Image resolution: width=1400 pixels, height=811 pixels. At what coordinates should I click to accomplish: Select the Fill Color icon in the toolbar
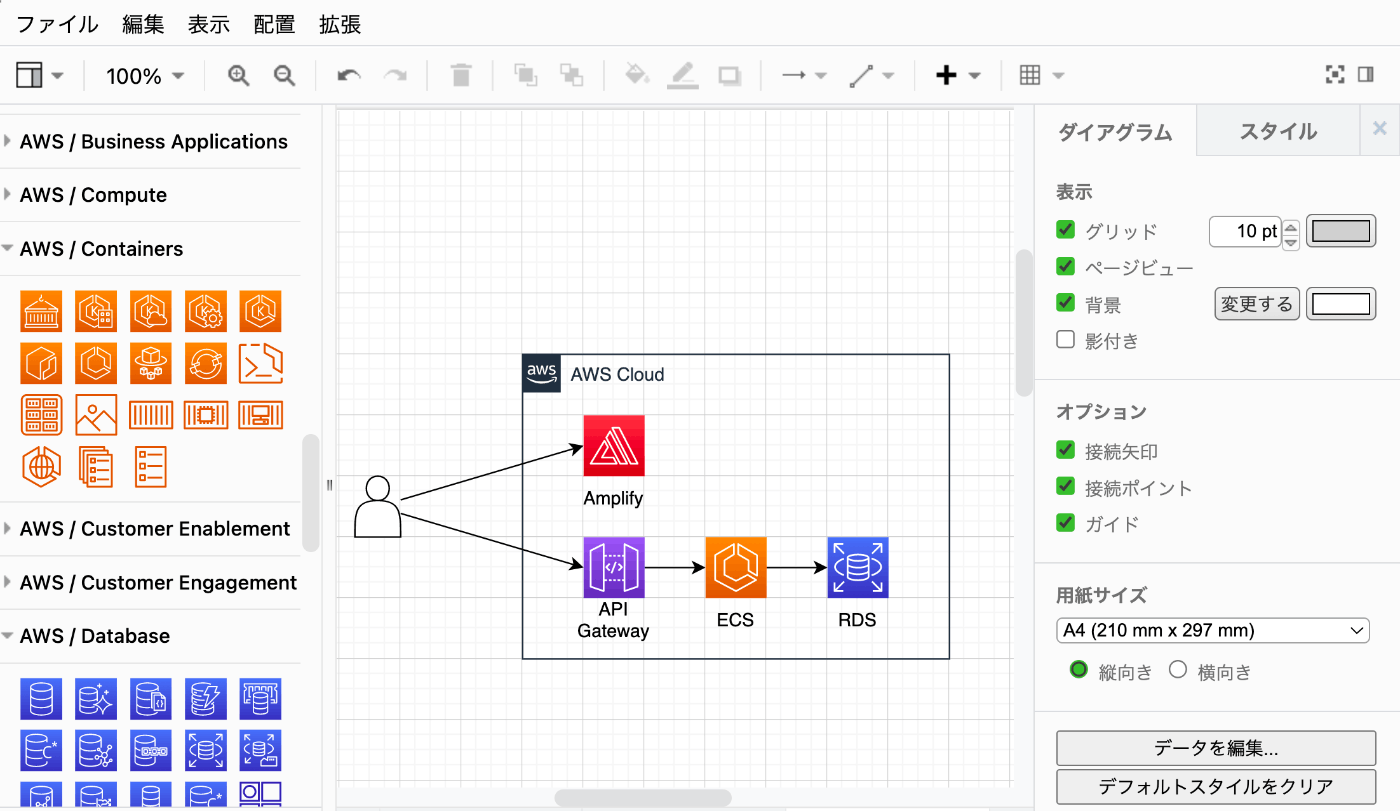pyautogui.click(x=637, y=75)
